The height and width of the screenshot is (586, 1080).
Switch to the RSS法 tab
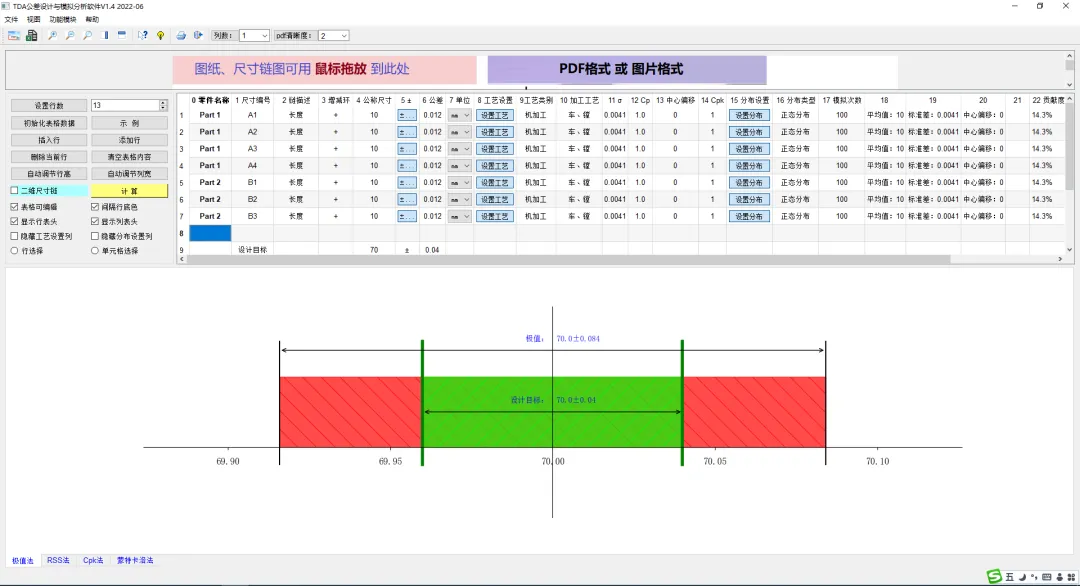pos(59,561)
